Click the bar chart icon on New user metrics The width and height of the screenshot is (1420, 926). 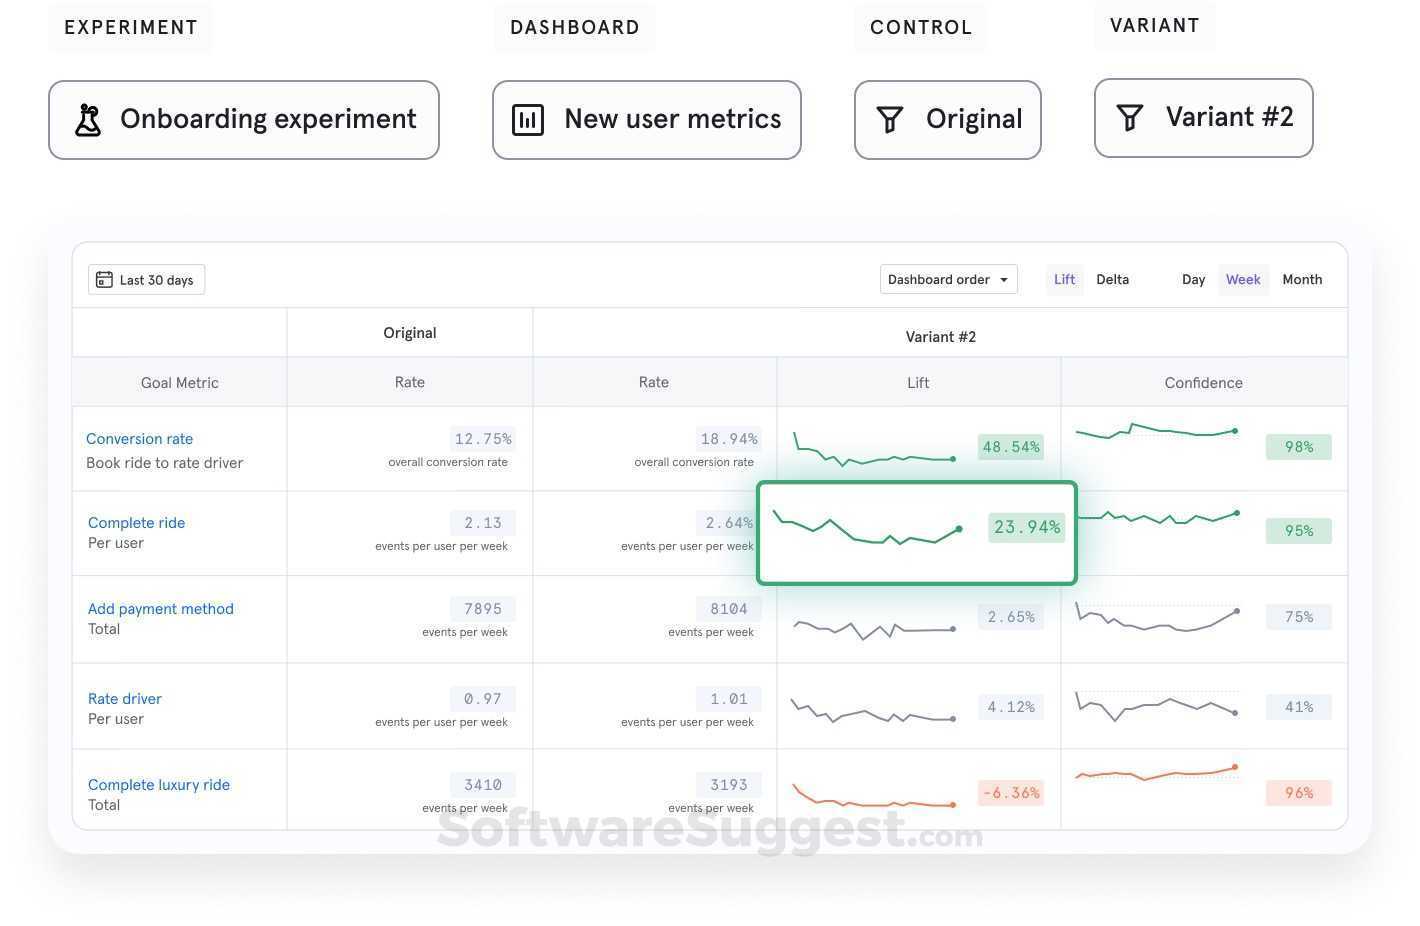coord(528,119)
